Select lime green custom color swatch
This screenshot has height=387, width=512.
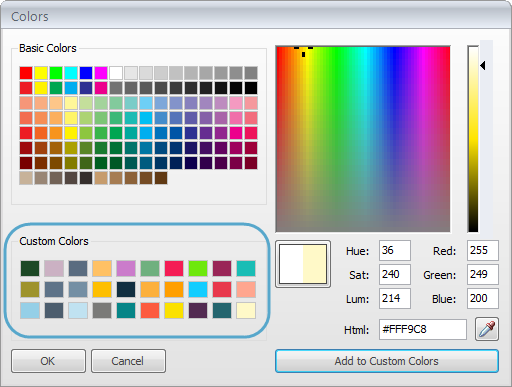click(198, 268)
